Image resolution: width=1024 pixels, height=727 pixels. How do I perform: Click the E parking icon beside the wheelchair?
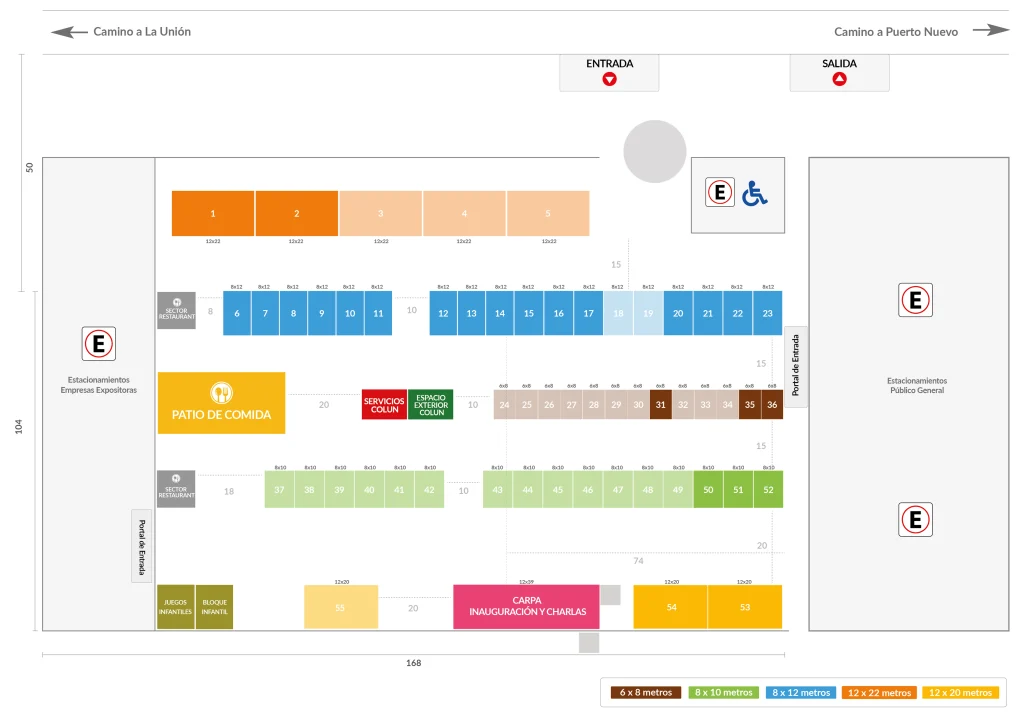tap(720, 192)
